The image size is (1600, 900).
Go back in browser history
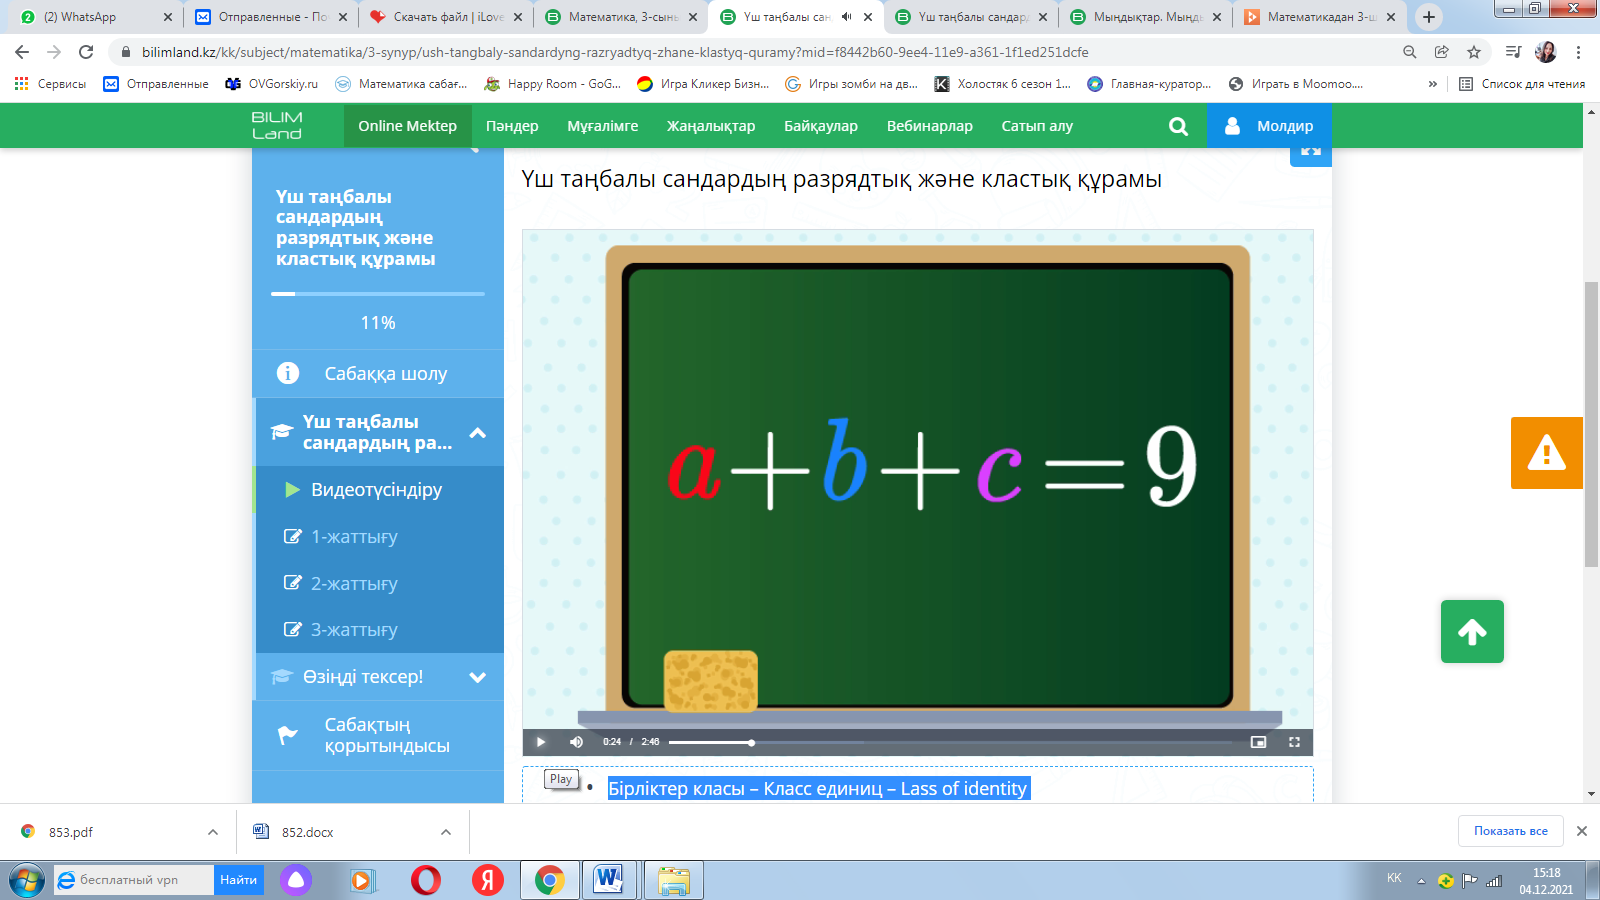(x=22, y=52)
